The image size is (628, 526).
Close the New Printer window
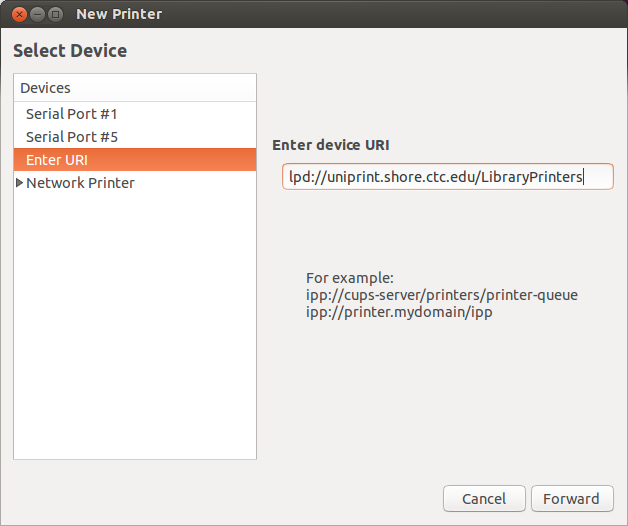point(19,15)
